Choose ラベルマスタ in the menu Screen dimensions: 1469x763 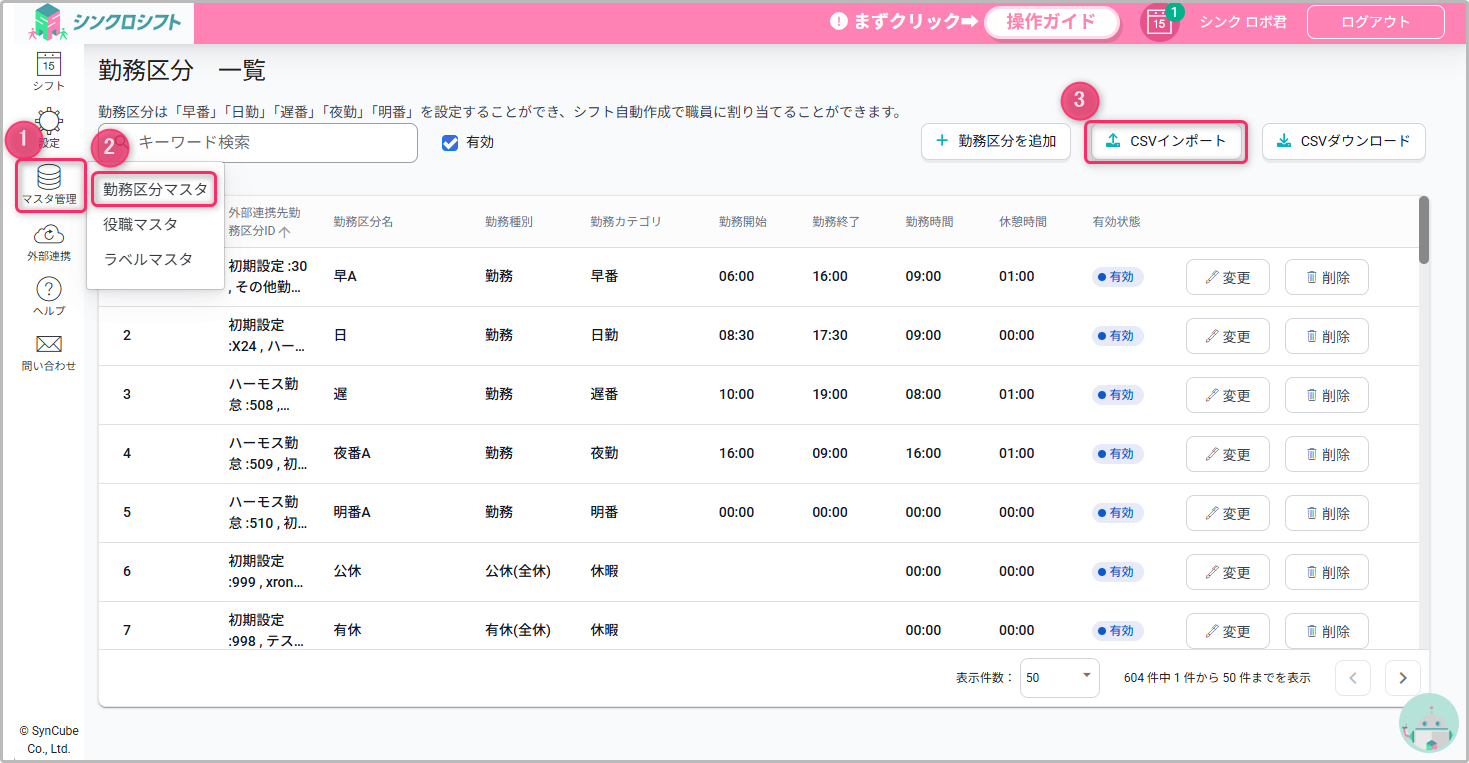(x=148, y=259)
